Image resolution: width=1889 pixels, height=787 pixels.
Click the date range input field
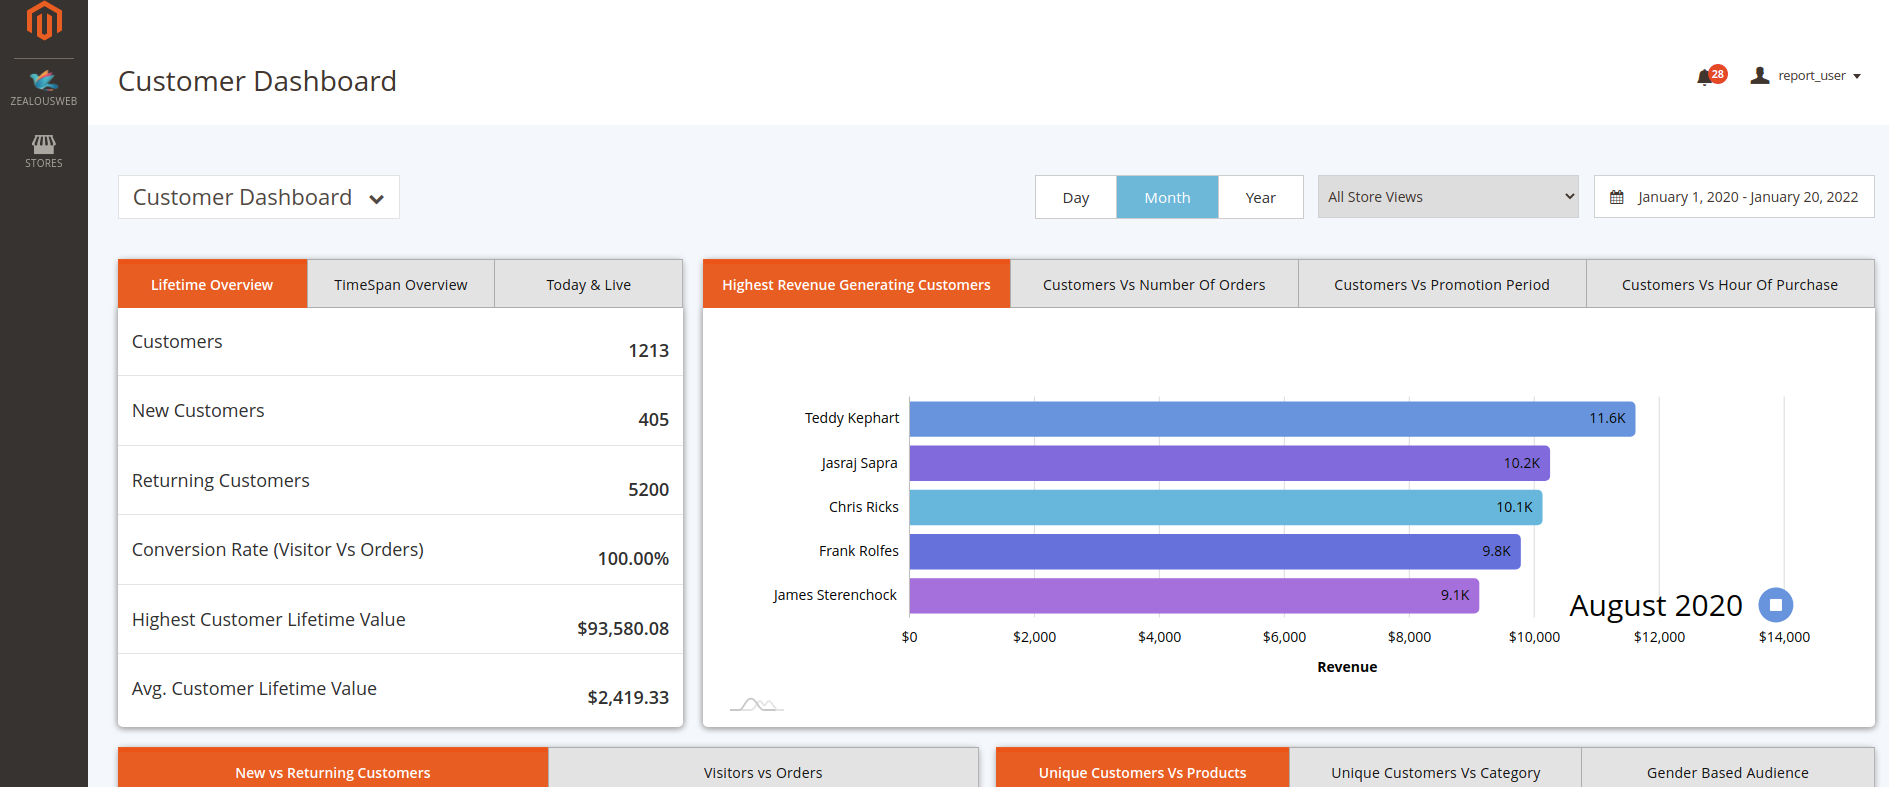pos(1746,197)
